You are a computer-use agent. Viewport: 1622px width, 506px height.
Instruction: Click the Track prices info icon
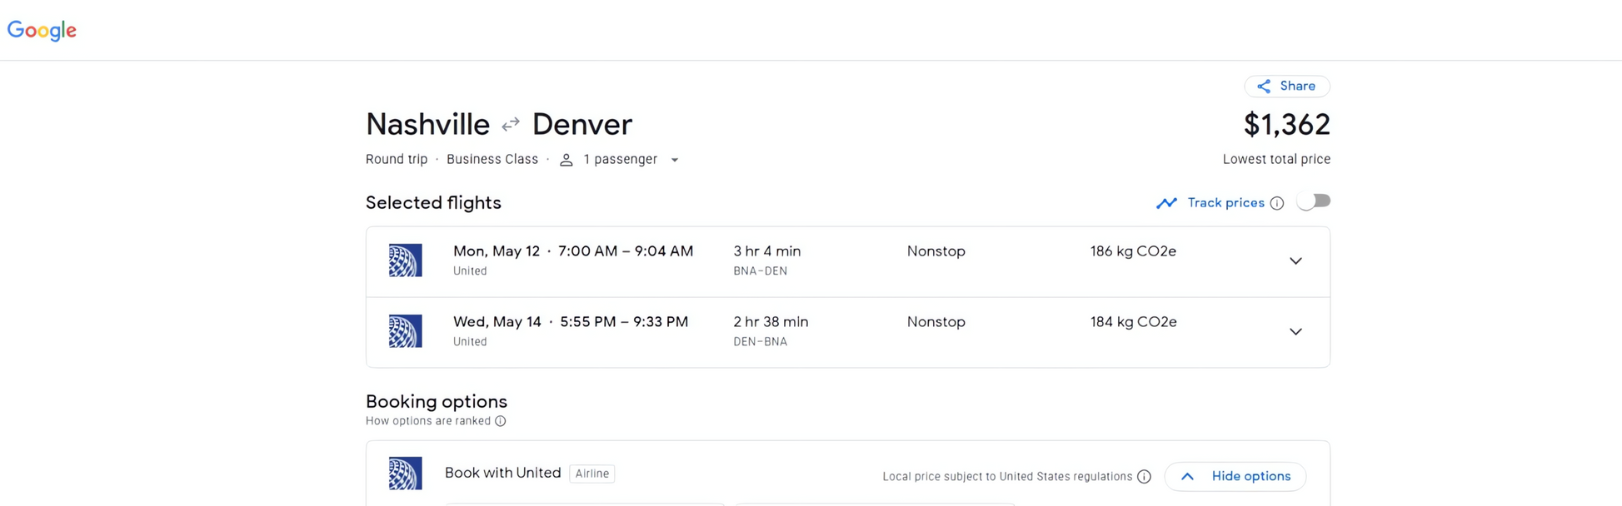(x=1277, y=203)
